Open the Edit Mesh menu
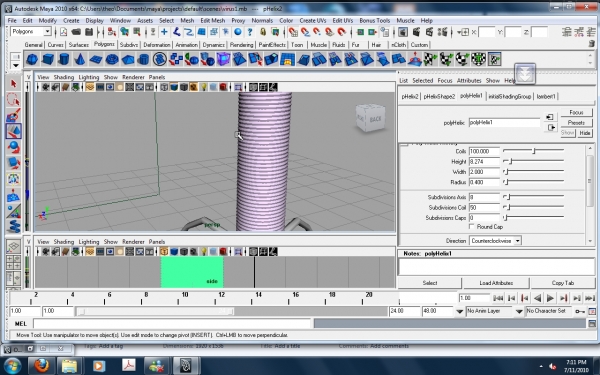600x375 pixels. pyautogui.click(x=212, y=20)
